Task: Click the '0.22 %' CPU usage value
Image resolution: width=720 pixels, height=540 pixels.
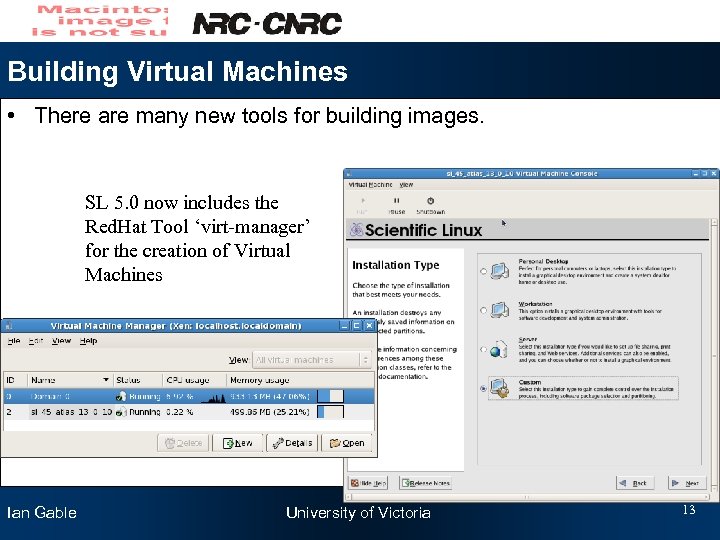Action: (180, 412)
